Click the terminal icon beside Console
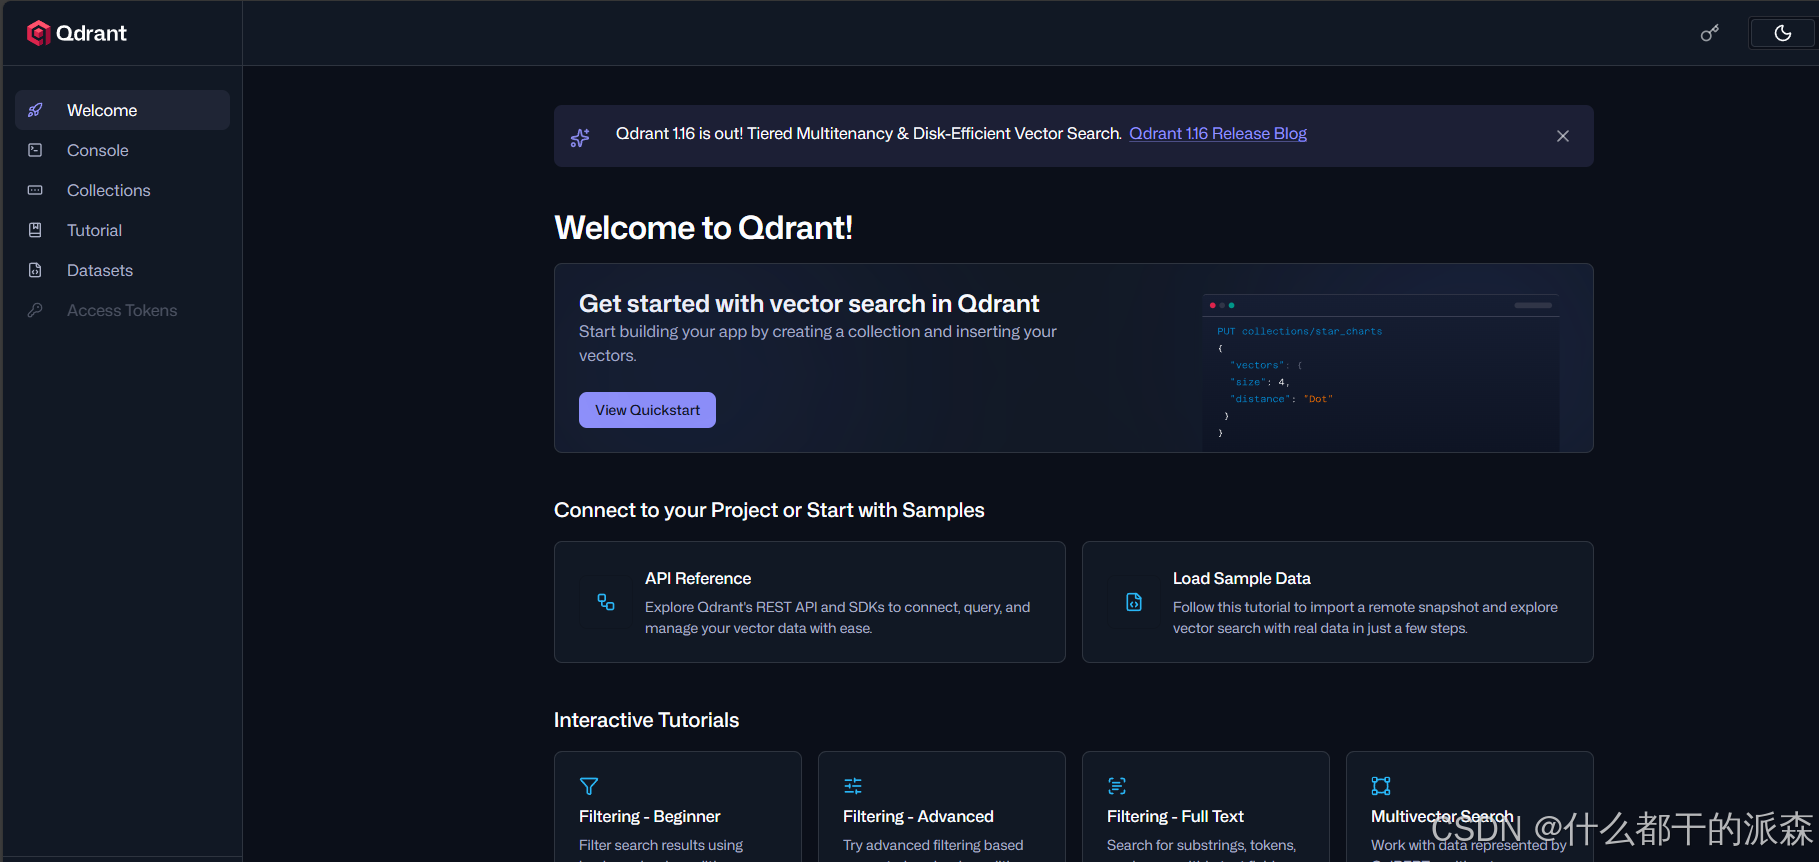1819x862 pixels. (35, 150)
